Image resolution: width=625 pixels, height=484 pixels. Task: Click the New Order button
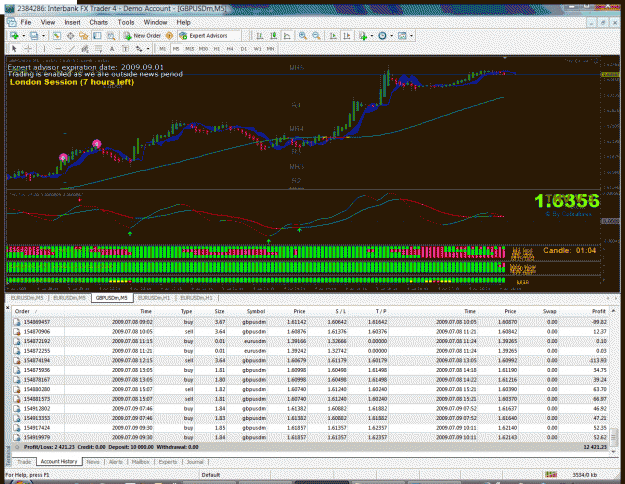tap(143, 36)
